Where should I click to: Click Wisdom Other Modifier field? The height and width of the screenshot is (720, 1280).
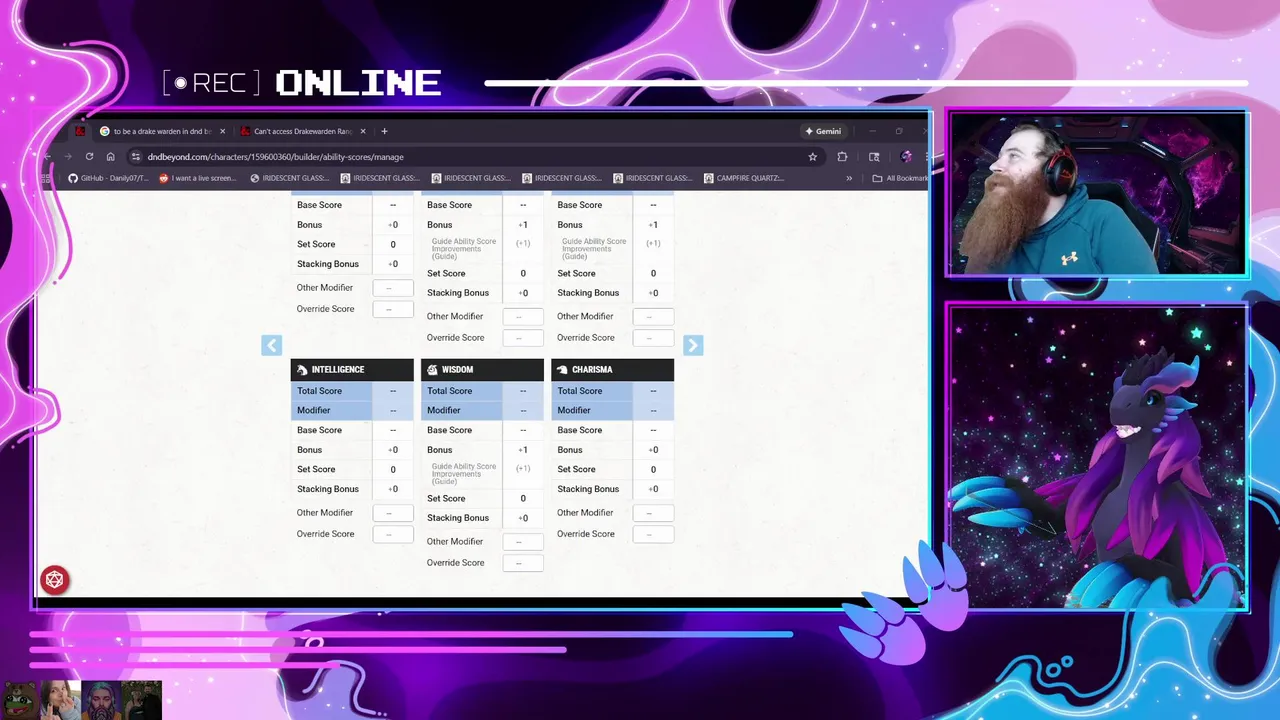523,542
